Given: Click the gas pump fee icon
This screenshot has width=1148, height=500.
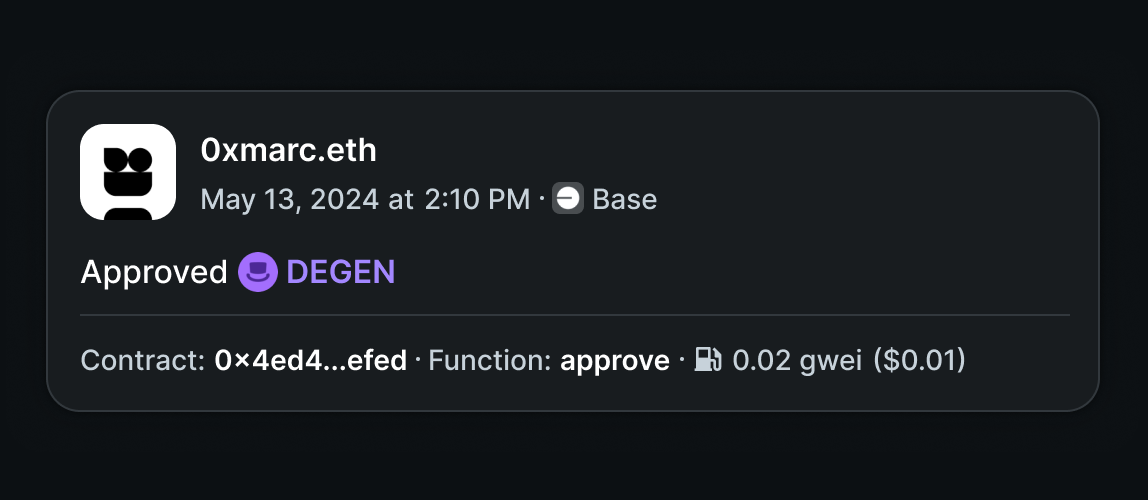Looking at the screenshot, I should (707, 359).
